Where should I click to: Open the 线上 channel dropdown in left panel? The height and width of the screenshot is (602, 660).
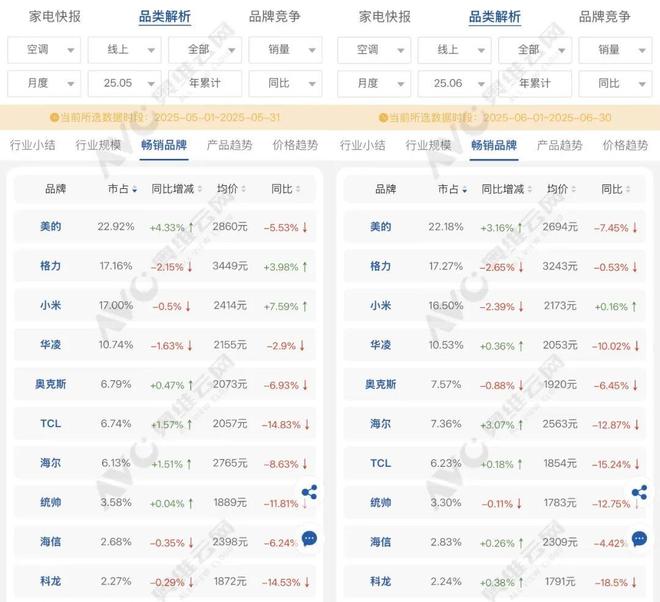coord(125,50)
